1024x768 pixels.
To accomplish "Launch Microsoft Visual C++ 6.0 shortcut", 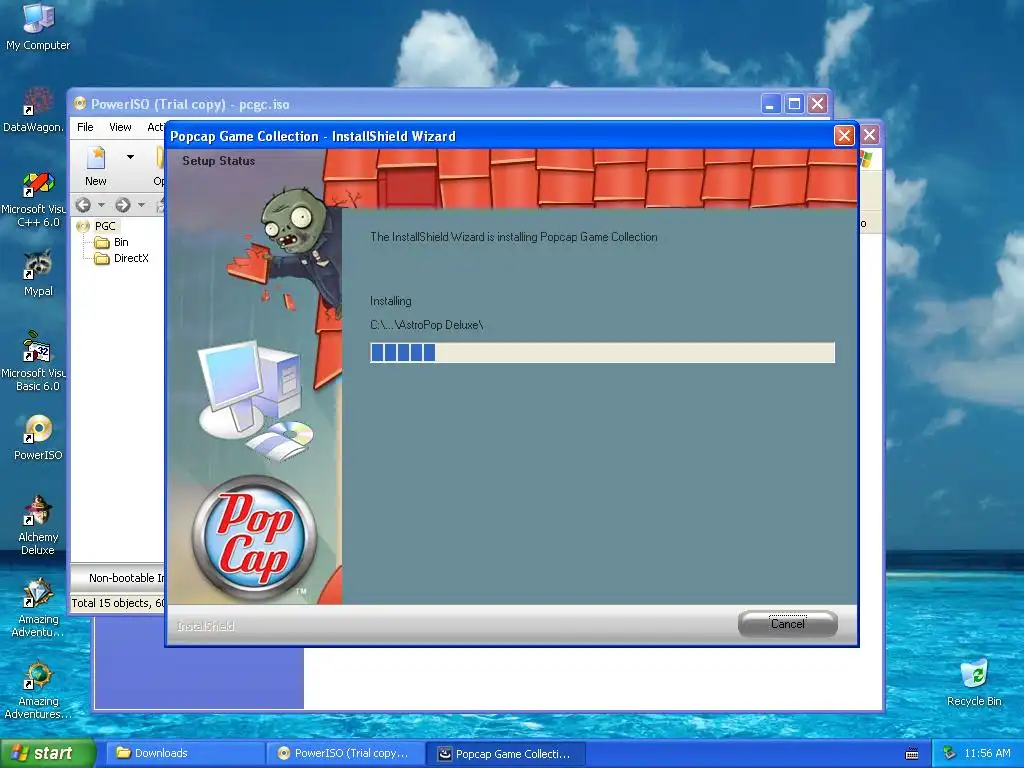I will click(34, 199).
